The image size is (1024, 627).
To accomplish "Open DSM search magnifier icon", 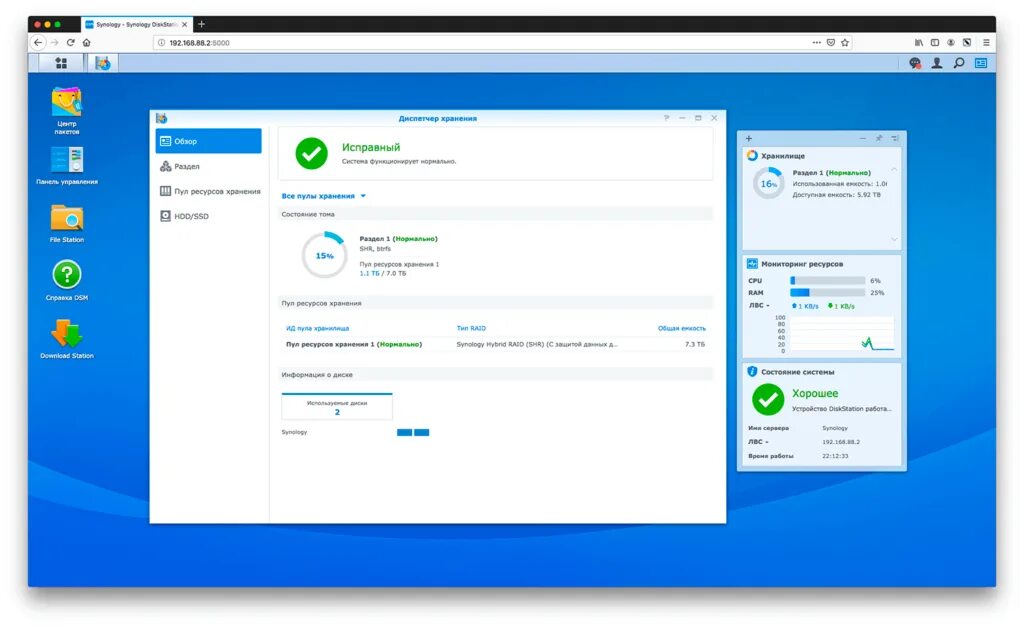I will [959, 63].
